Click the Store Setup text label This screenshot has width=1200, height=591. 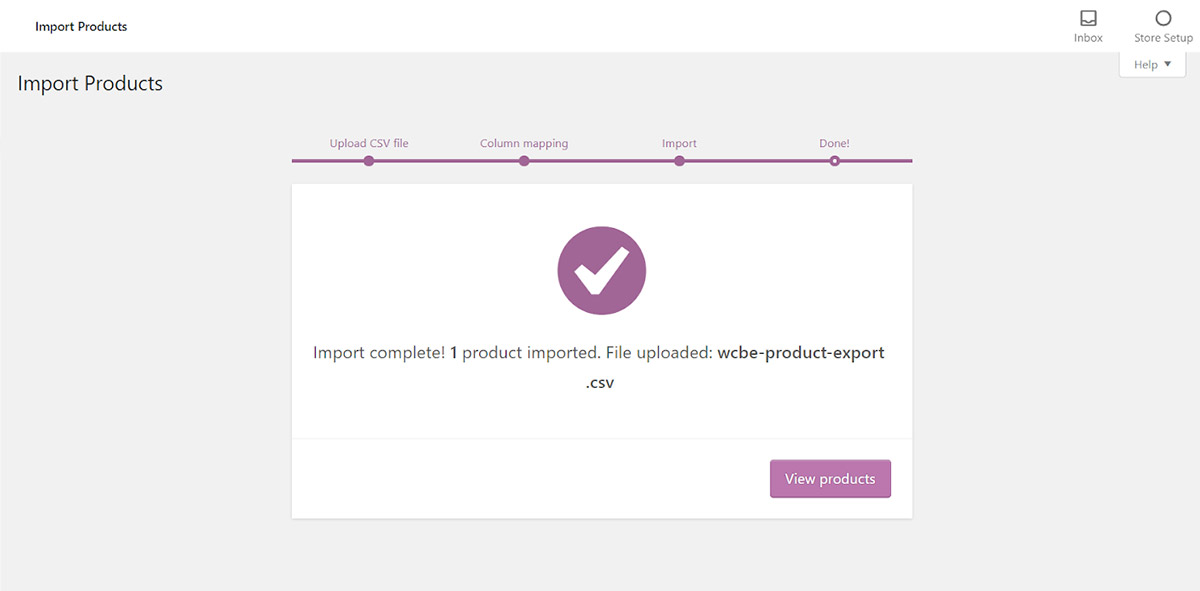1163,38
